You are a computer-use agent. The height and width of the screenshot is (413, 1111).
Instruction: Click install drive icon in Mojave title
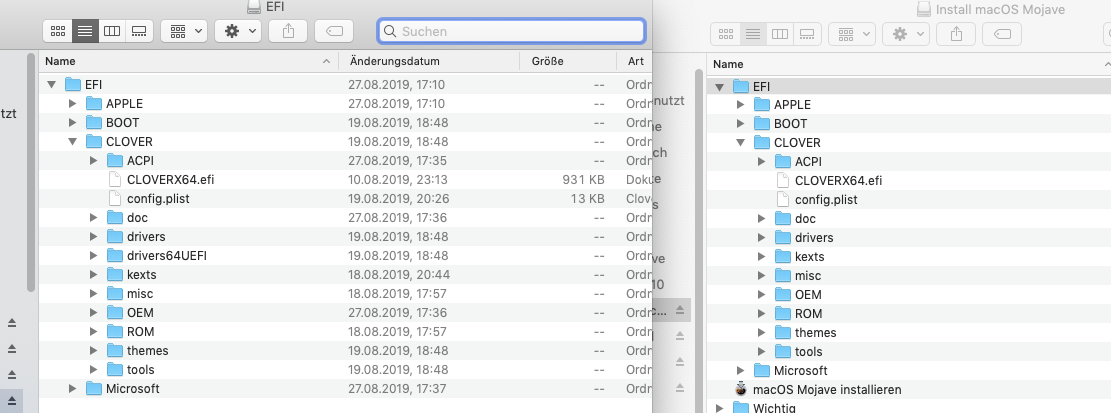point(924,9)
